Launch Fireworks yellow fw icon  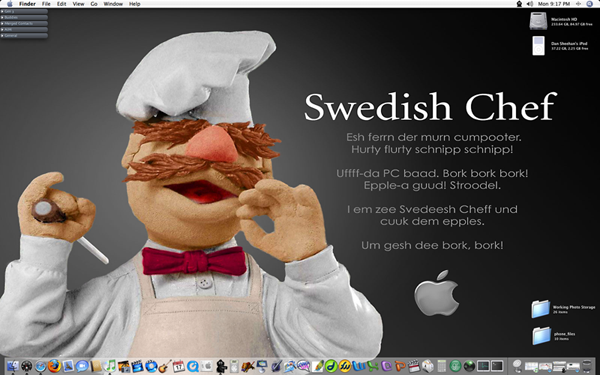point(345,366)
